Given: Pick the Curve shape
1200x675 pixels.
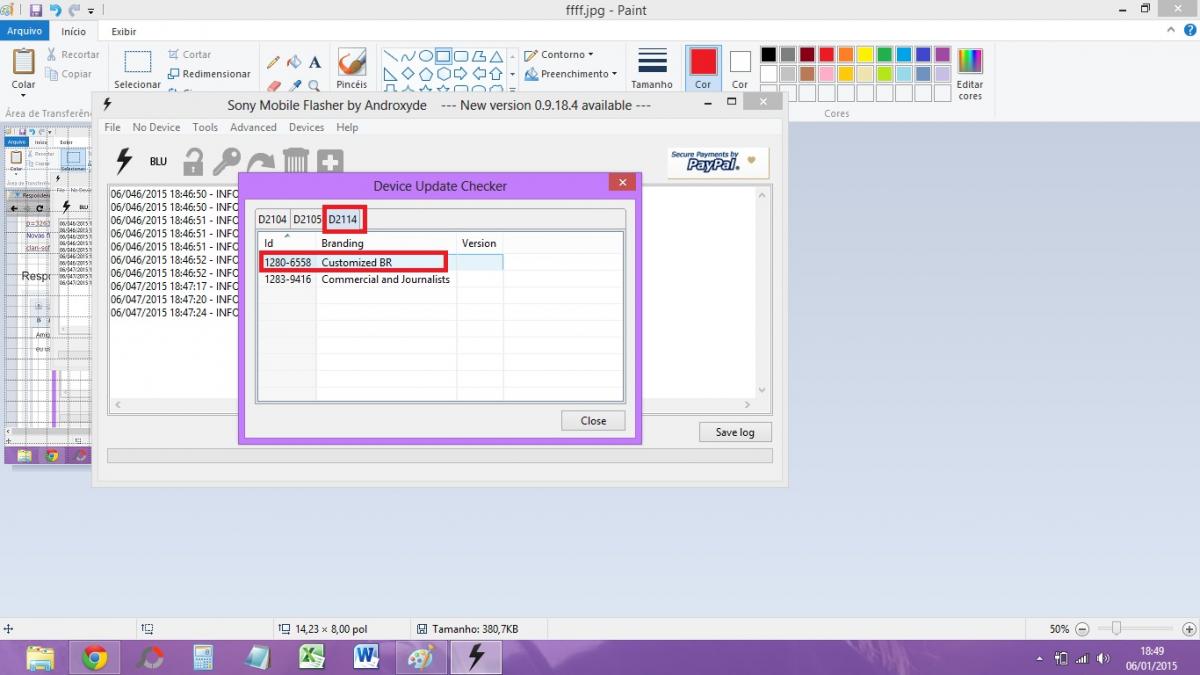Looking at the screenshot, I should click(x=408, y=56).
